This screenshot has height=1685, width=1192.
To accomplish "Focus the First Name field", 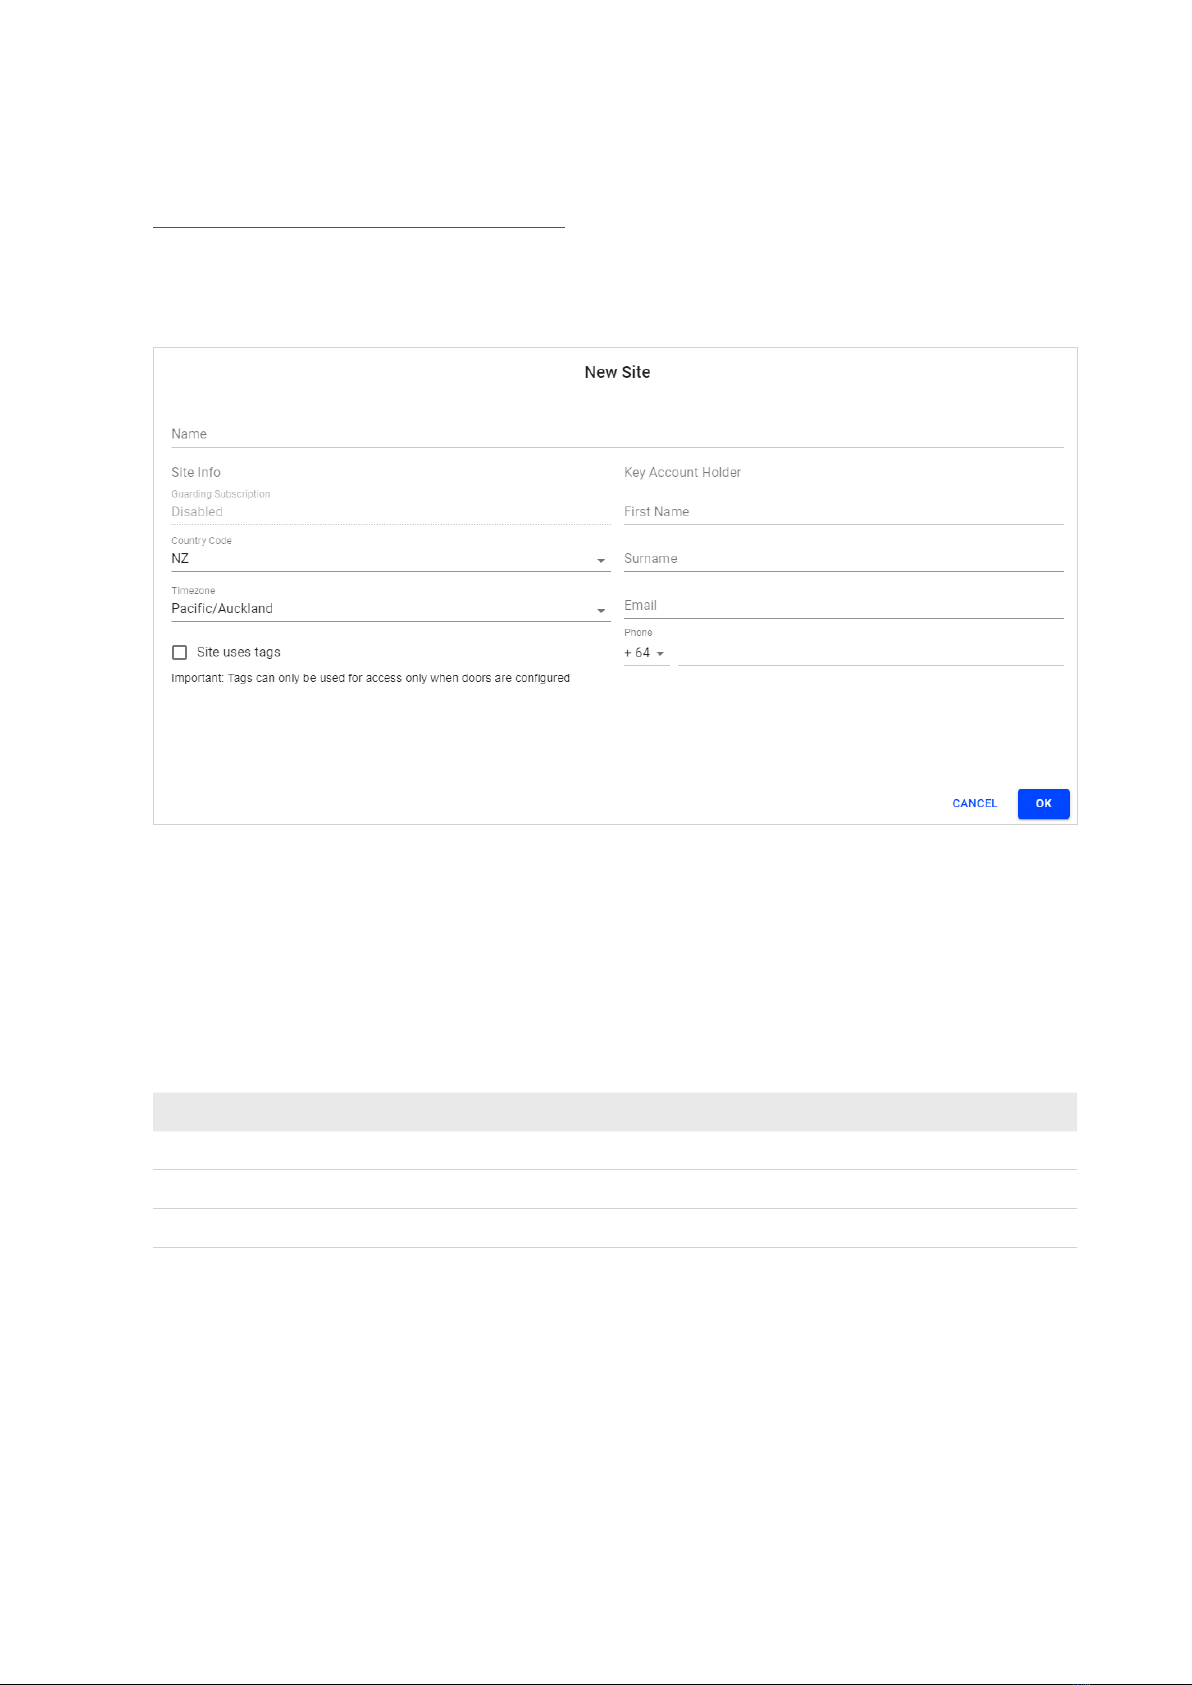I will [842, 512].
